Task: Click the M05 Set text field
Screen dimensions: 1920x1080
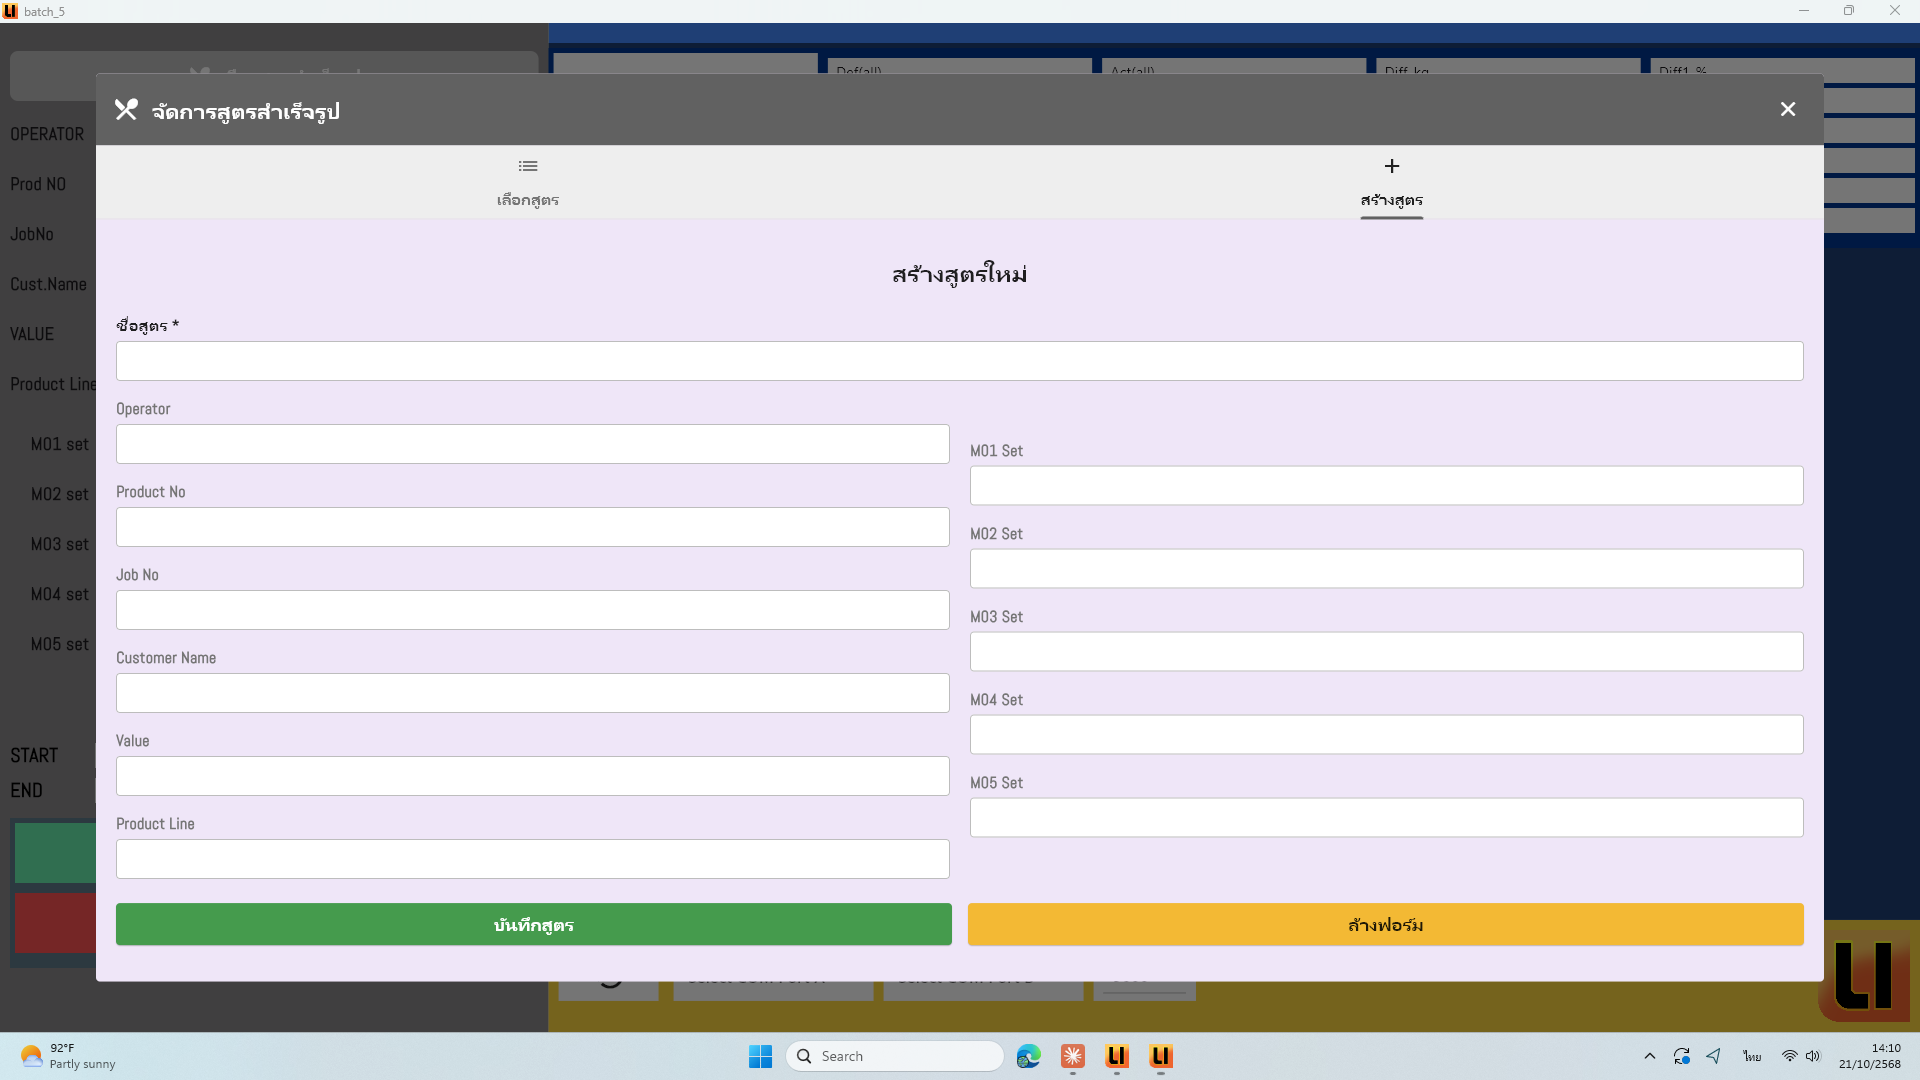Action: (x=1386, y=818)
